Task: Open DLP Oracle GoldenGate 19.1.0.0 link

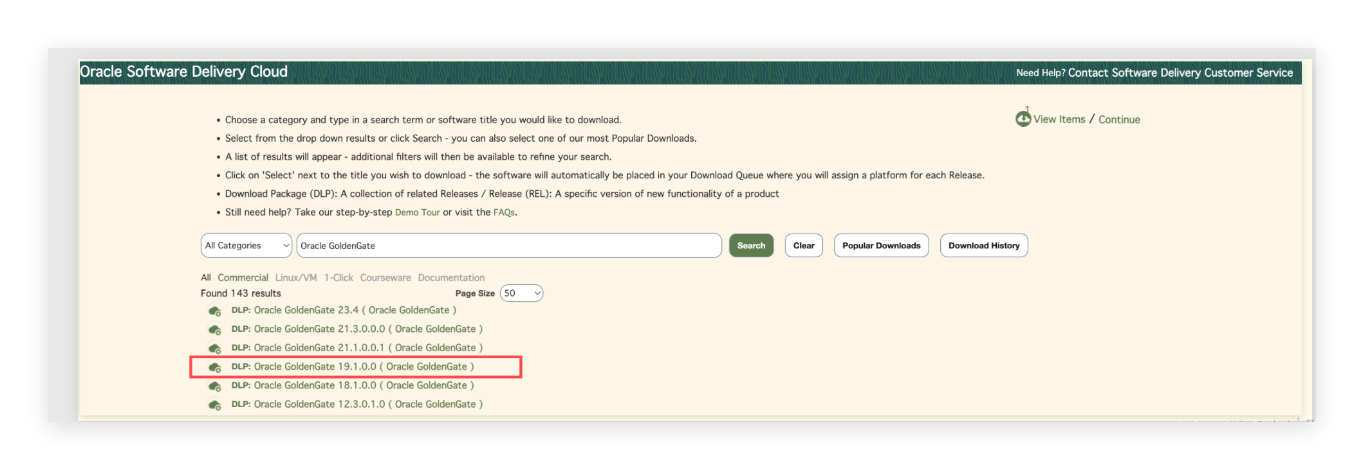Action: [352, 367]
